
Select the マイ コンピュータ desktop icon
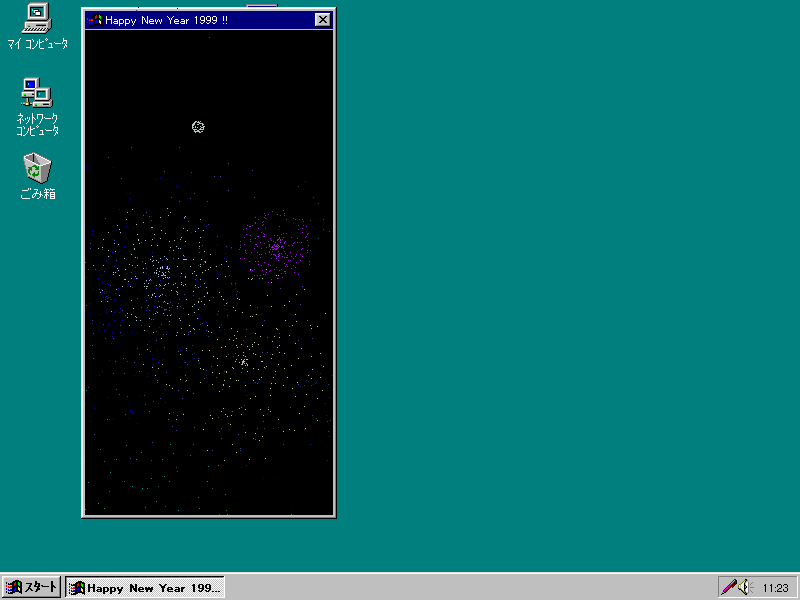[x=37, y=18]
